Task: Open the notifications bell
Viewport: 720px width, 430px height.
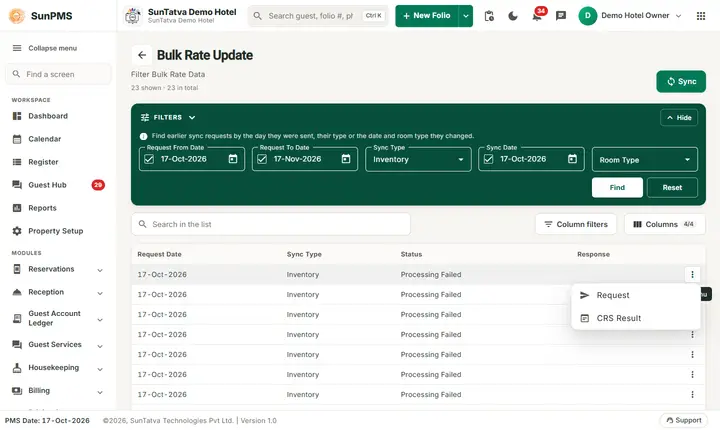Action: click(537, 16)
